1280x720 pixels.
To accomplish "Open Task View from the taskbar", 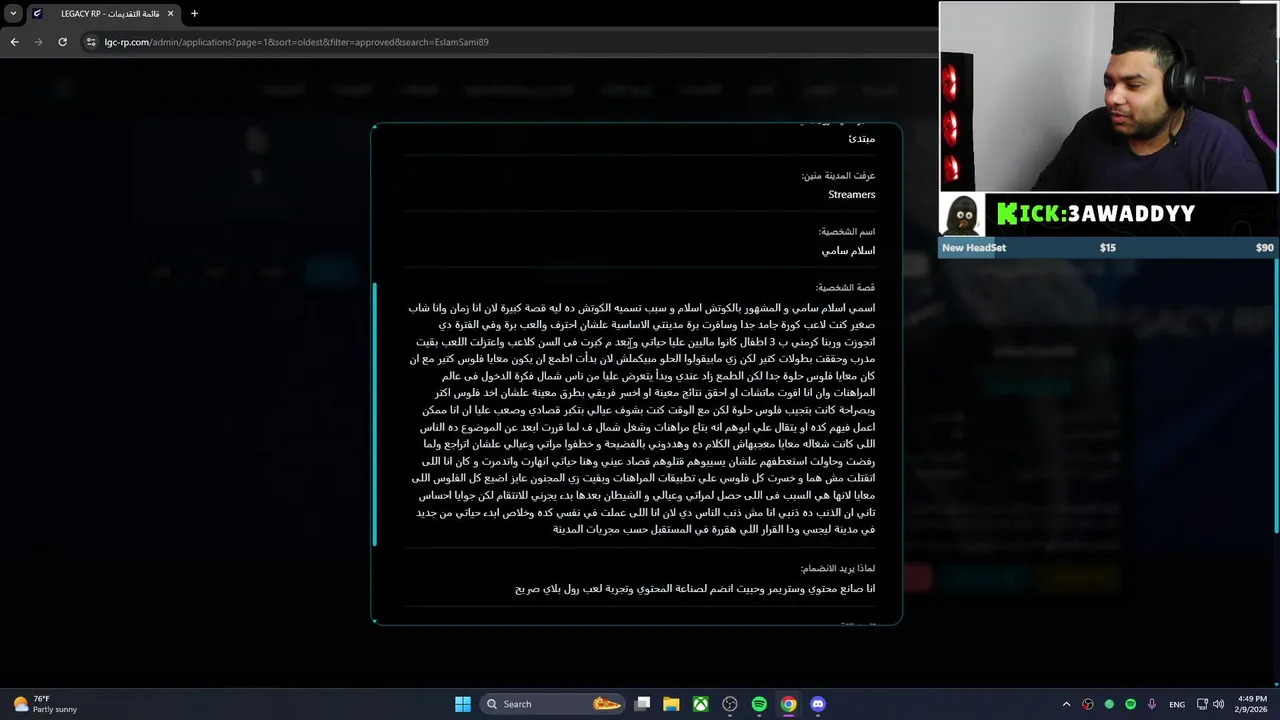I will (643, 704).
